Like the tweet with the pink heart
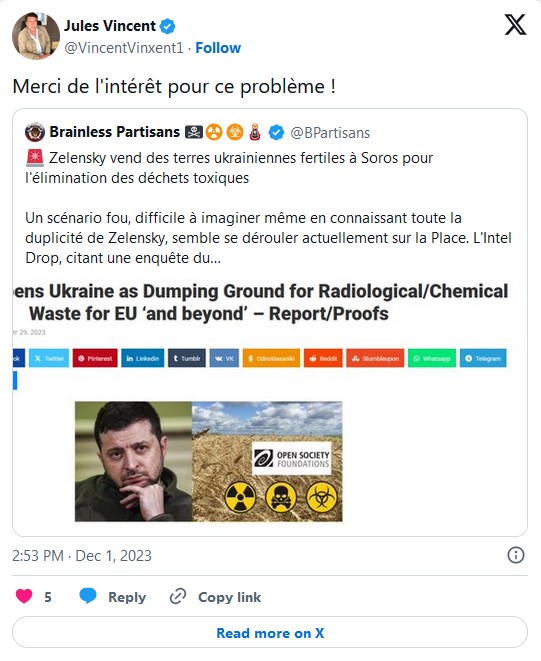The image size is (541, 661). click(24, 597)
